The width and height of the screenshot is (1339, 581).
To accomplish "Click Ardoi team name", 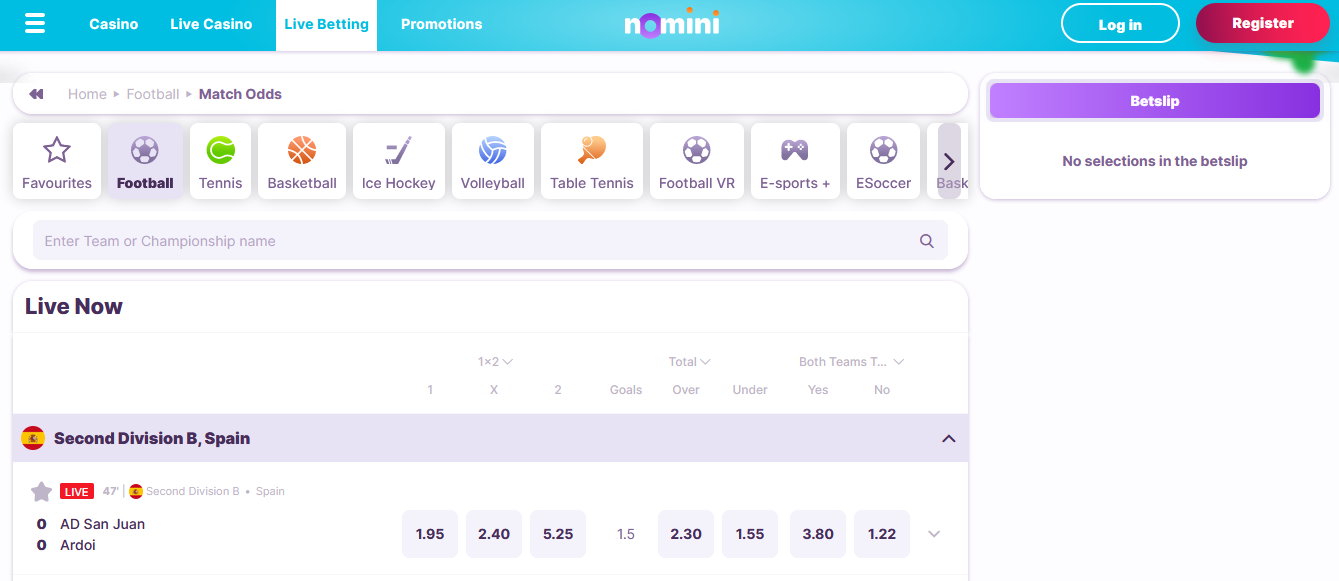I will 78,545.
